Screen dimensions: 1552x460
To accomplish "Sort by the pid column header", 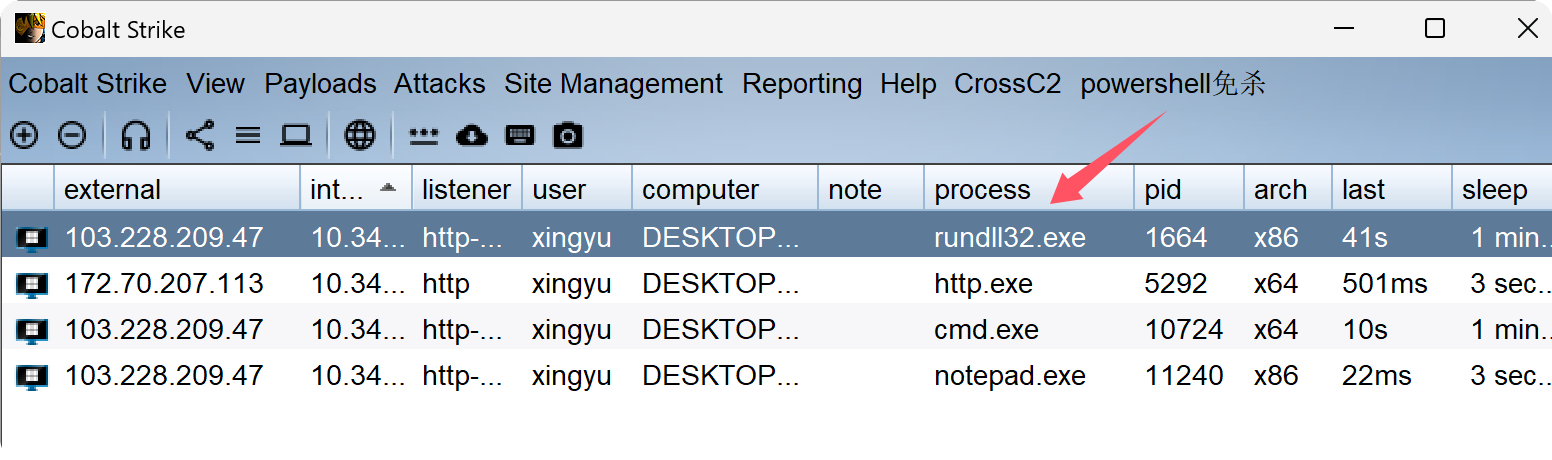I will [1189, 189].
